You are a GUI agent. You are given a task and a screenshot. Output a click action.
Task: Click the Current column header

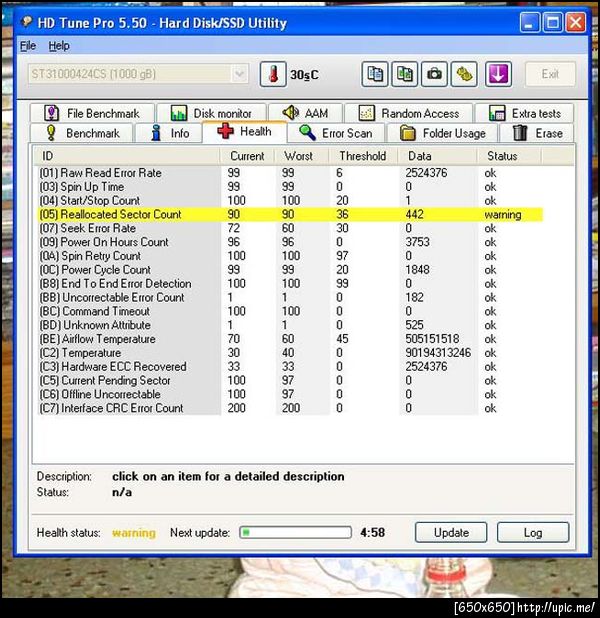point(247,156)
